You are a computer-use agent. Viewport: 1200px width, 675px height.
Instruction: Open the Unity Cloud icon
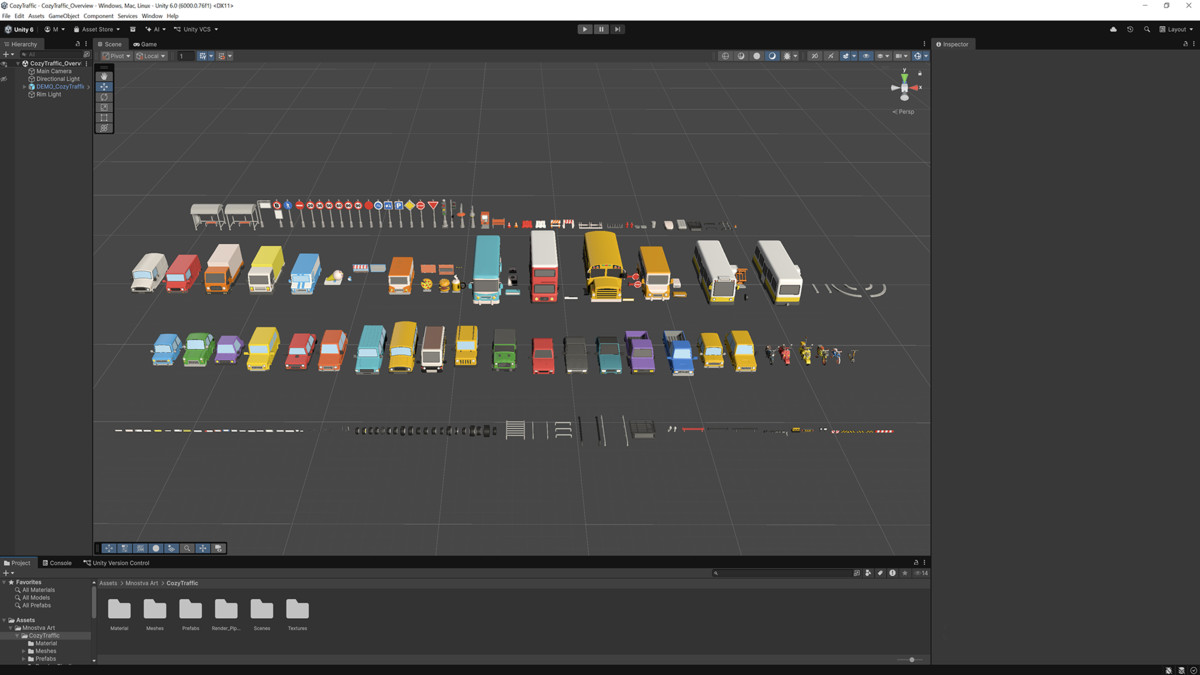click(1113, 29)
